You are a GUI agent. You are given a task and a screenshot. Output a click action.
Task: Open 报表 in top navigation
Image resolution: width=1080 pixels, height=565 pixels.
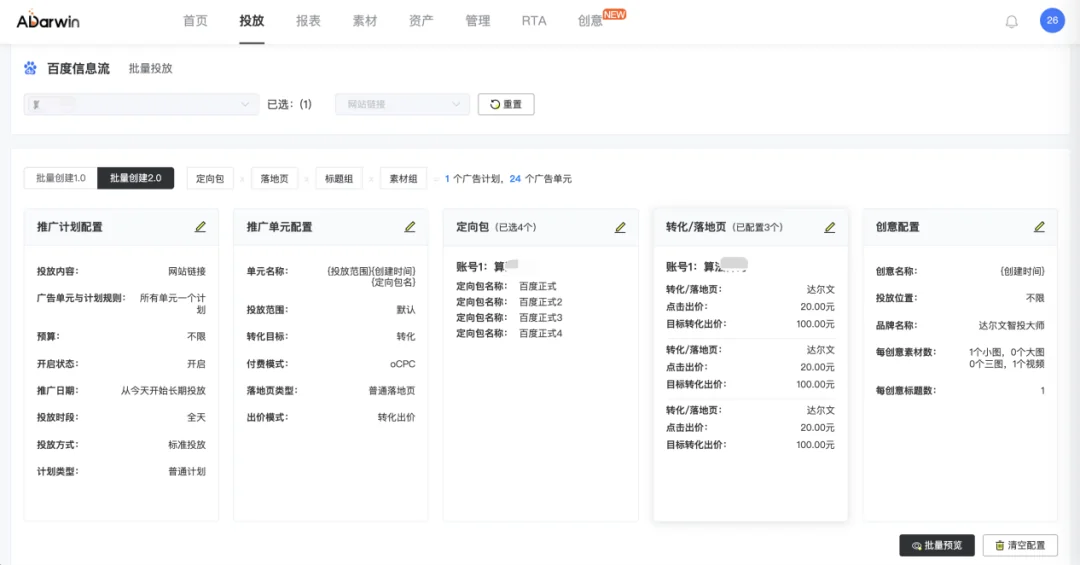308,21
